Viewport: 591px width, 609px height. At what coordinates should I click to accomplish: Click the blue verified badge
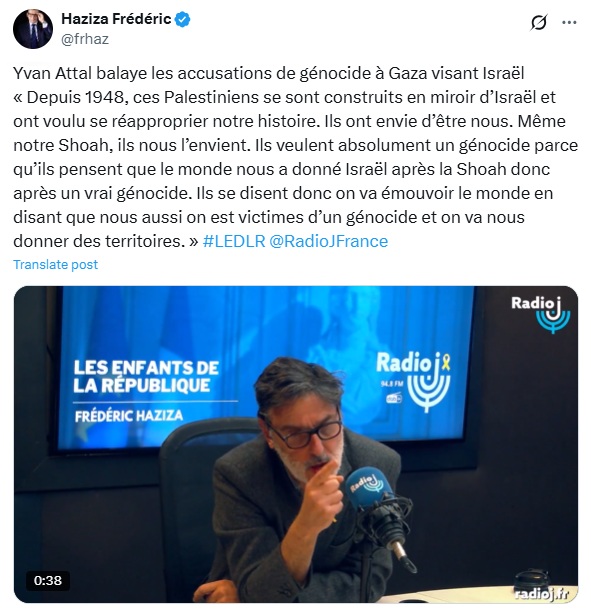tap(182, 19)
